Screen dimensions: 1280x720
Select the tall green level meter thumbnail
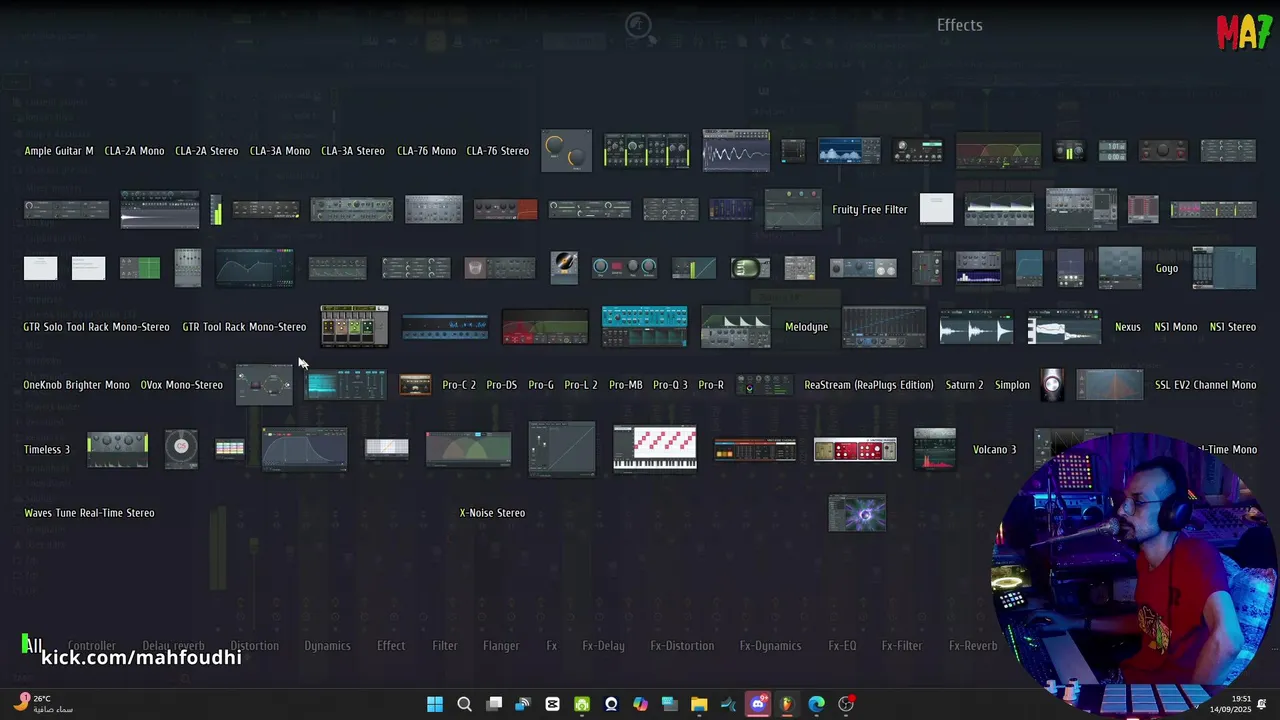(216, 210)
